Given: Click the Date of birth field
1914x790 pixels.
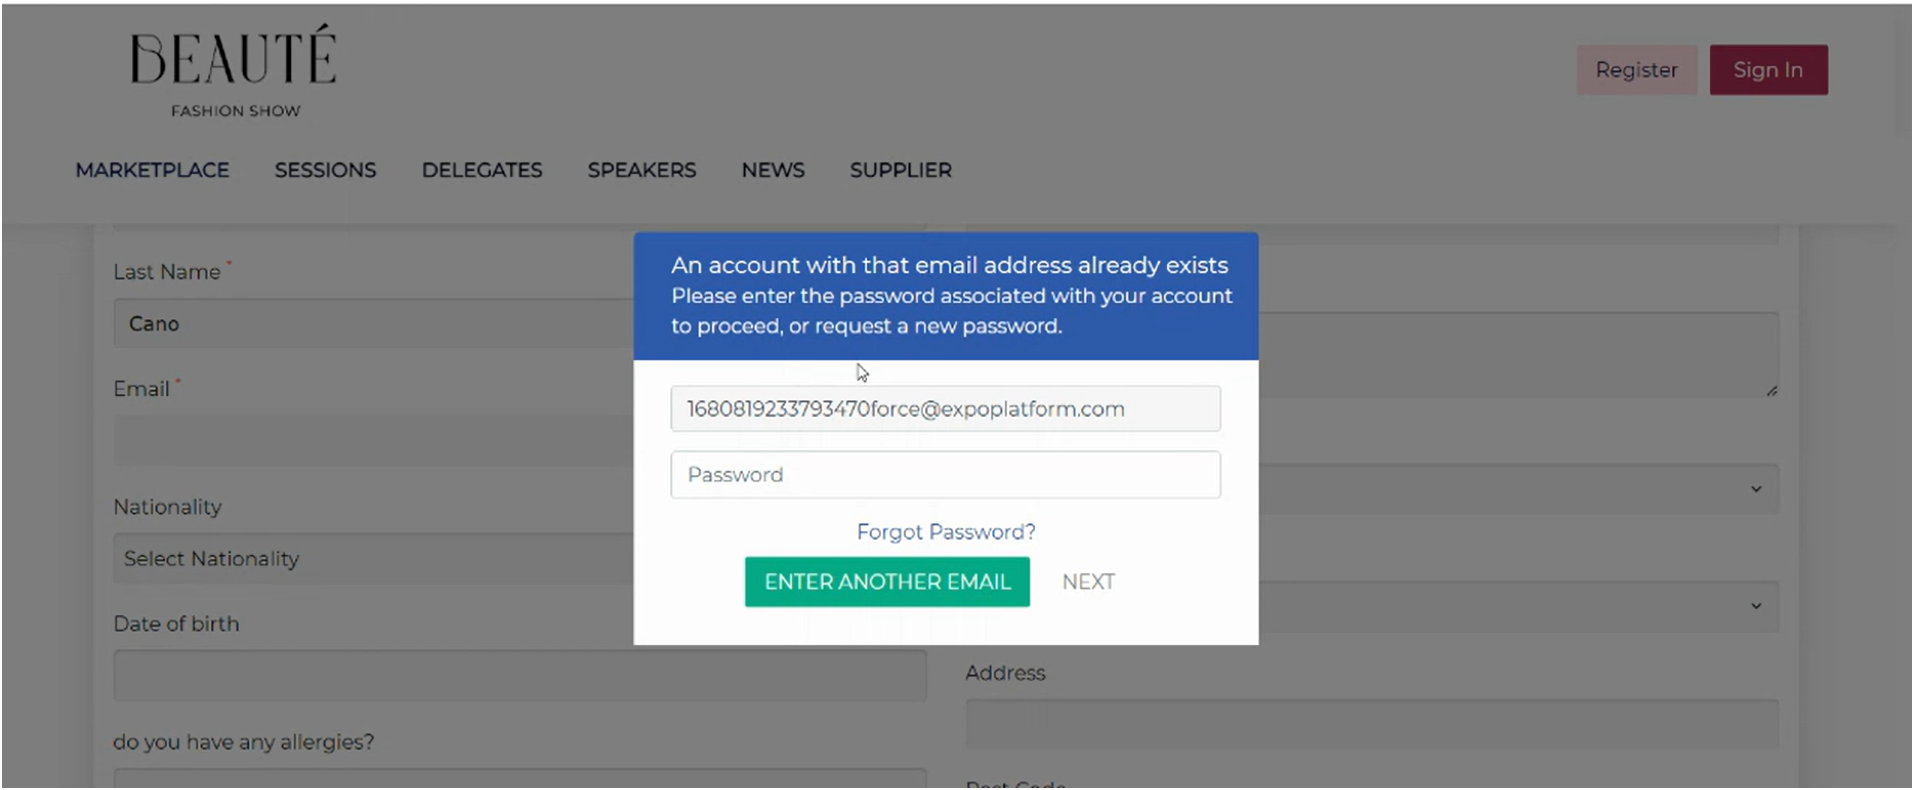Looking at the screenshot, I should click(520, 676).
